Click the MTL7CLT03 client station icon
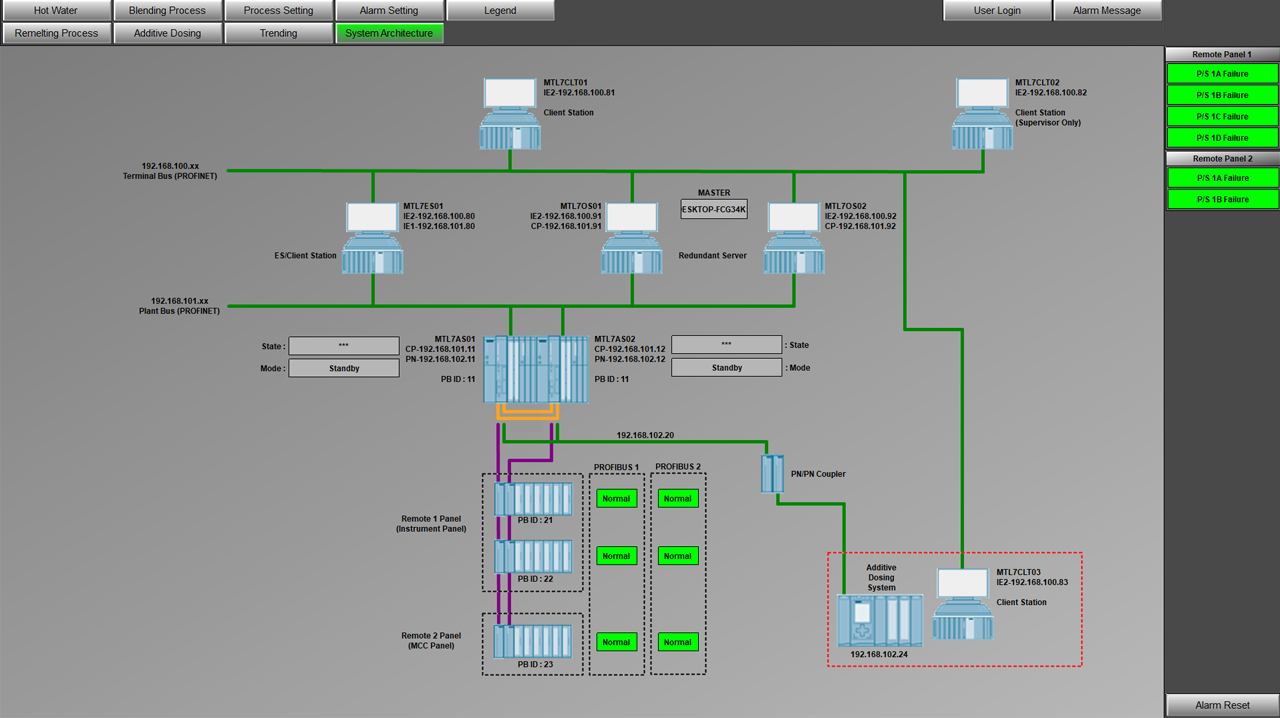The image size is (1280, 718). tap(963, 604)
